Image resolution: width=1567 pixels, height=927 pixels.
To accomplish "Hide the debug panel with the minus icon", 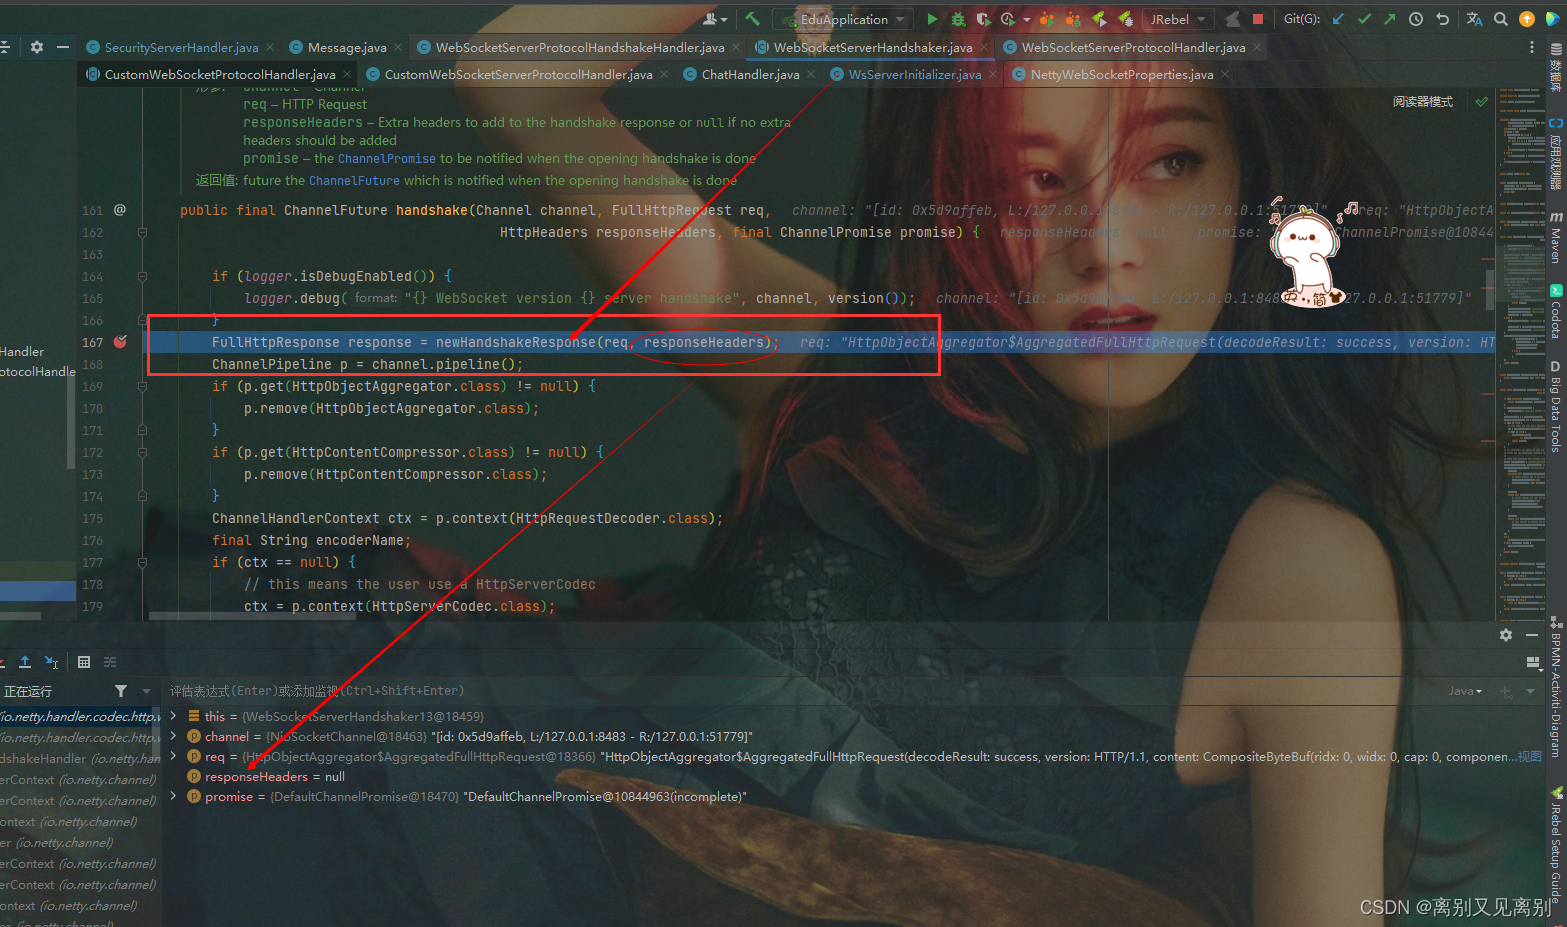I will point(1532,635).
